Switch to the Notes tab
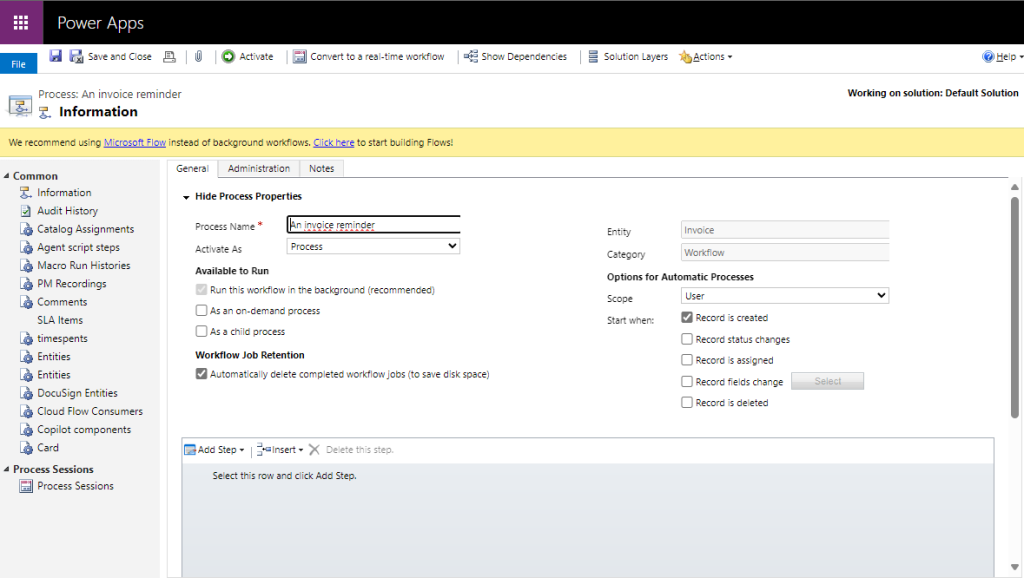The height and width of the screenshot is (578, 1024). tap(321, 169)
